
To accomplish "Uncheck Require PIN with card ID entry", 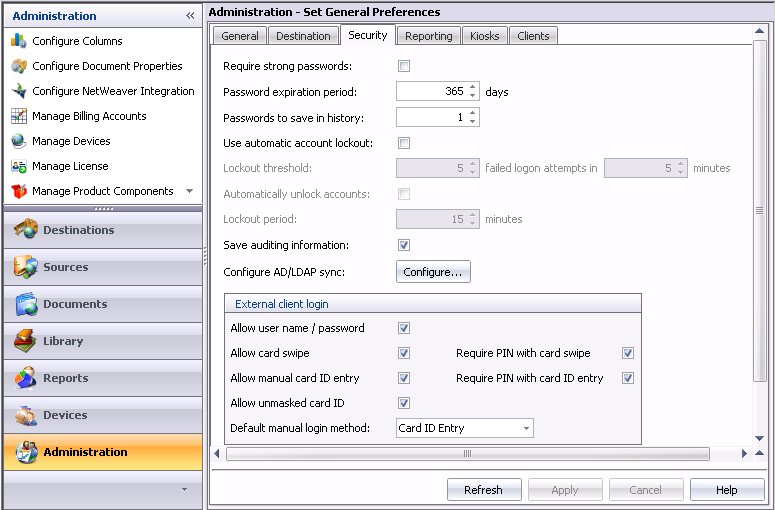I will [628, 378].
